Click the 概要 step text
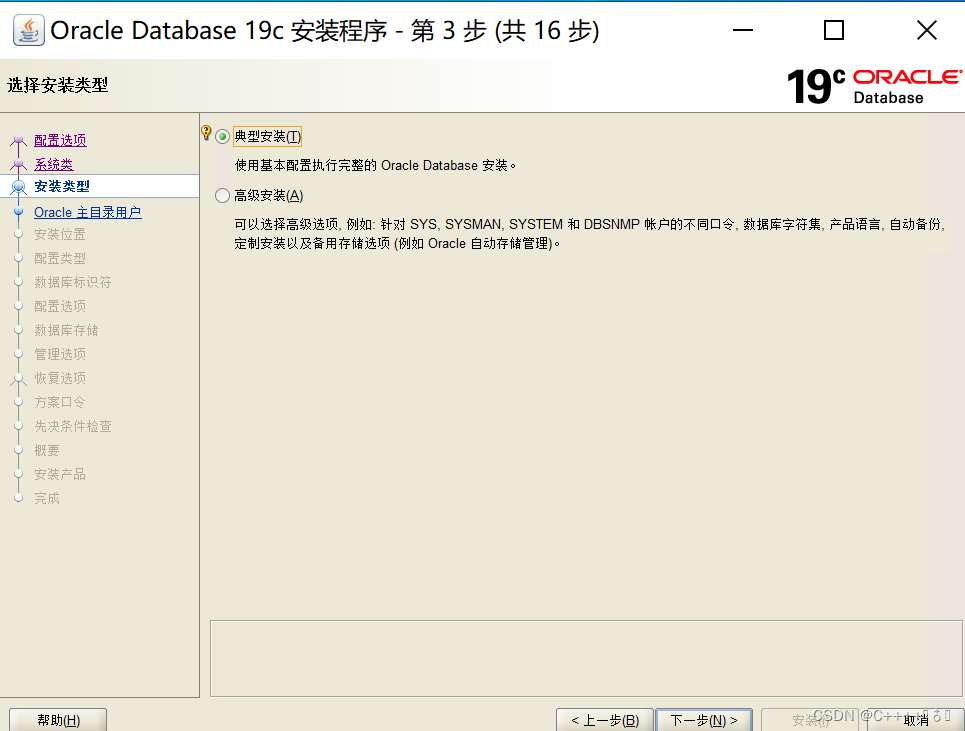The width and height of the screenshot is (965, 731). pos(47,450)
